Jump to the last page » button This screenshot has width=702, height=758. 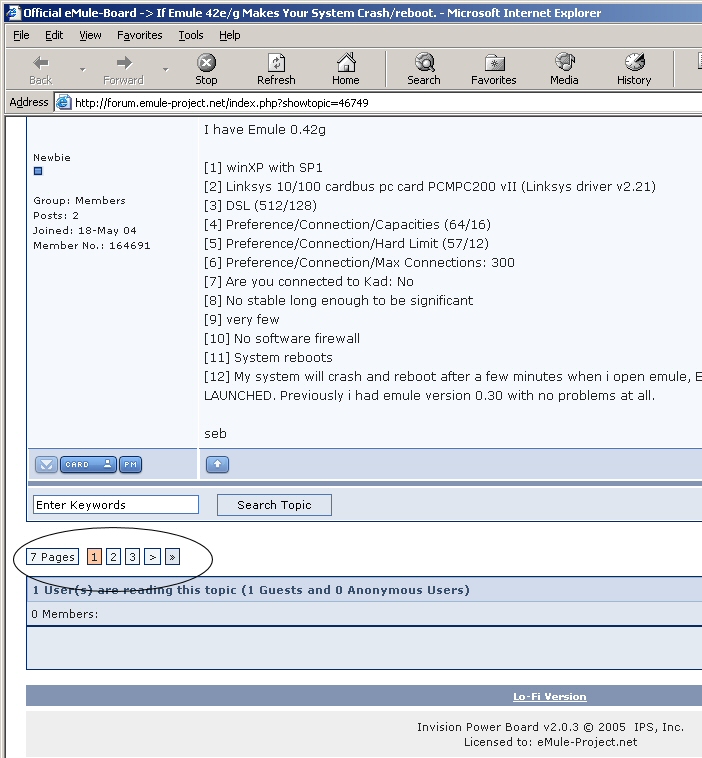point(172,557)
